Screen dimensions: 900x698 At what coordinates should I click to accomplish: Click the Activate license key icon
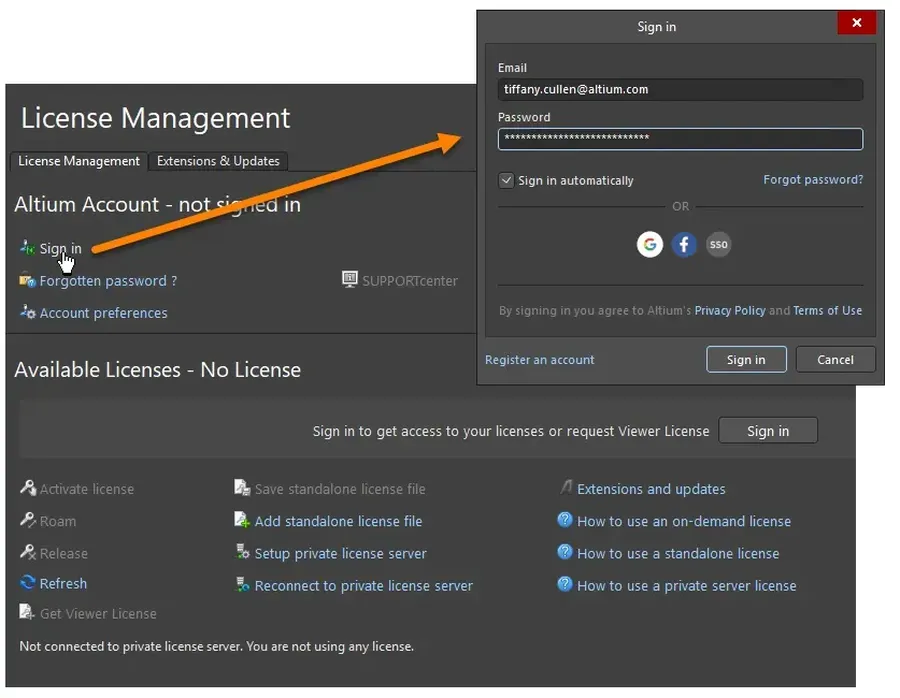pyautogui.click(x=28, y=488)
